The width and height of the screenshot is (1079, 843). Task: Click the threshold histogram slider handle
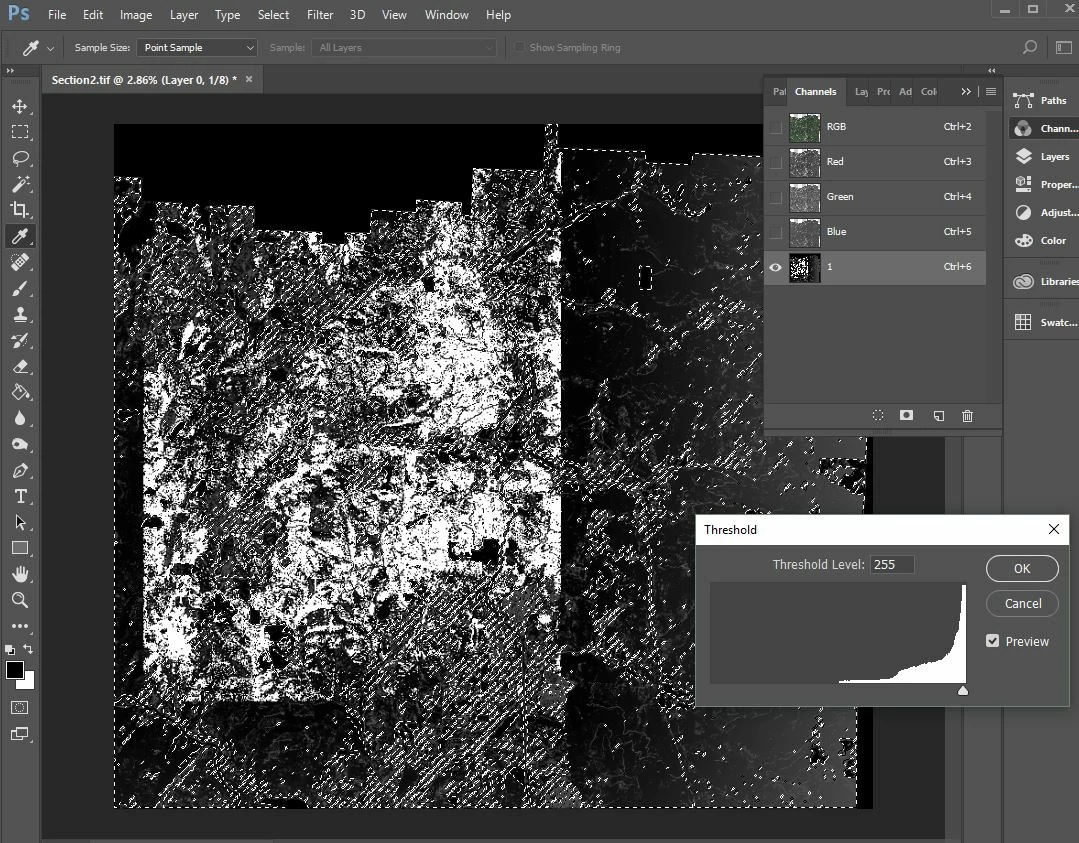click(x=962, y=690)
